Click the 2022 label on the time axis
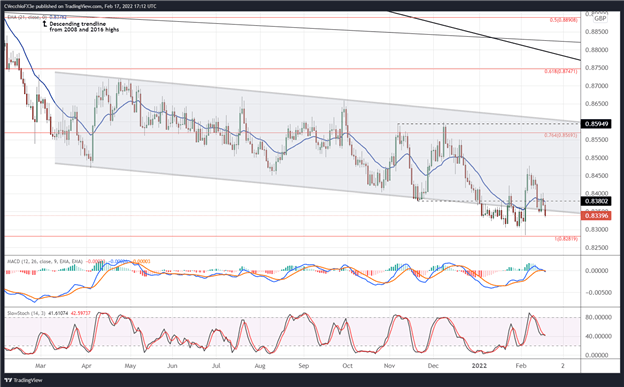624x387 pixels. 477,366
